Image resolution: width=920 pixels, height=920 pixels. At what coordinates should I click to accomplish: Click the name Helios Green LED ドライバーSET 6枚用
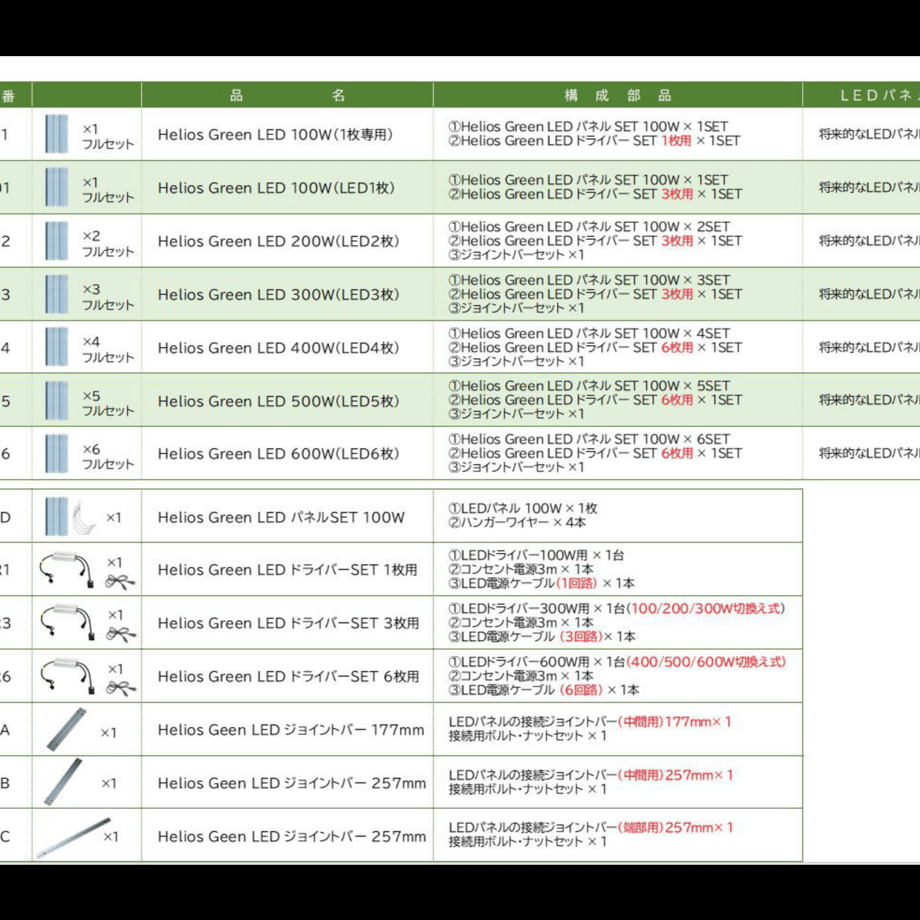tap(289, 677)
